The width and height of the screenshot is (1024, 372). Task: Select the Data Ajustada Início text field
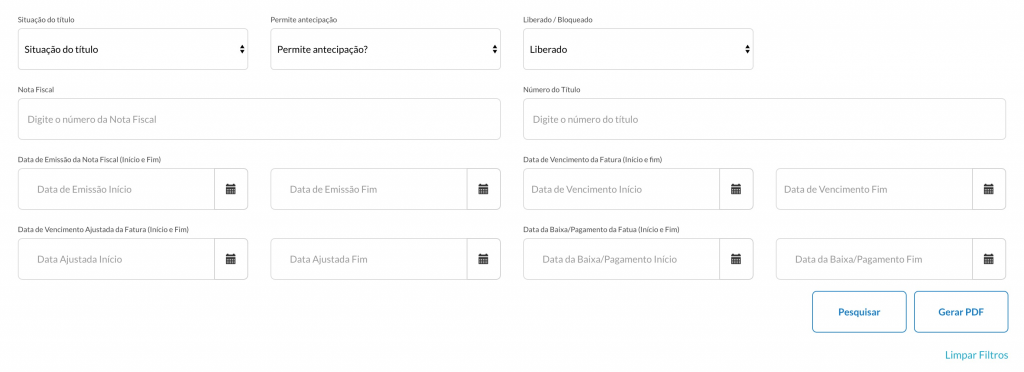coord(116,259)
